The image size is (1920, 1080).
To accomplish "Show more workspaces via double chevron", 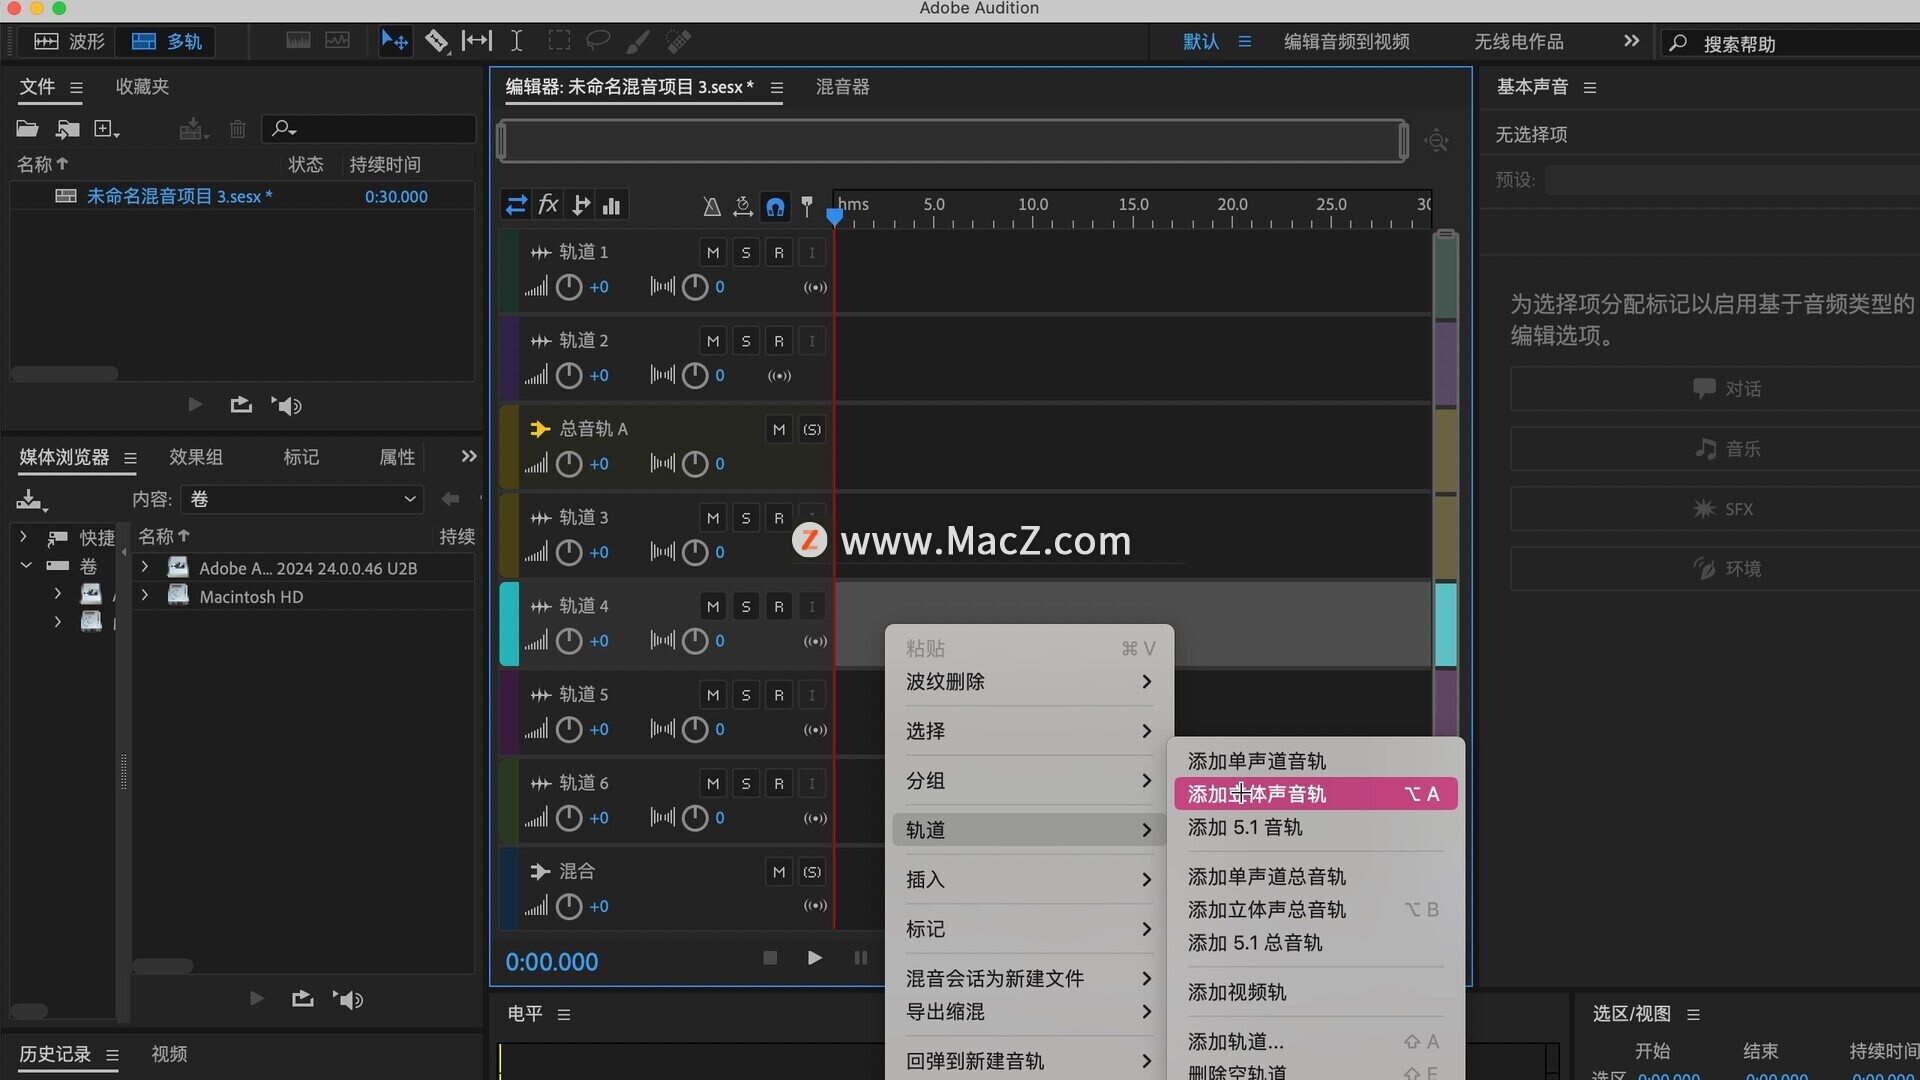I will [1631, 41].
